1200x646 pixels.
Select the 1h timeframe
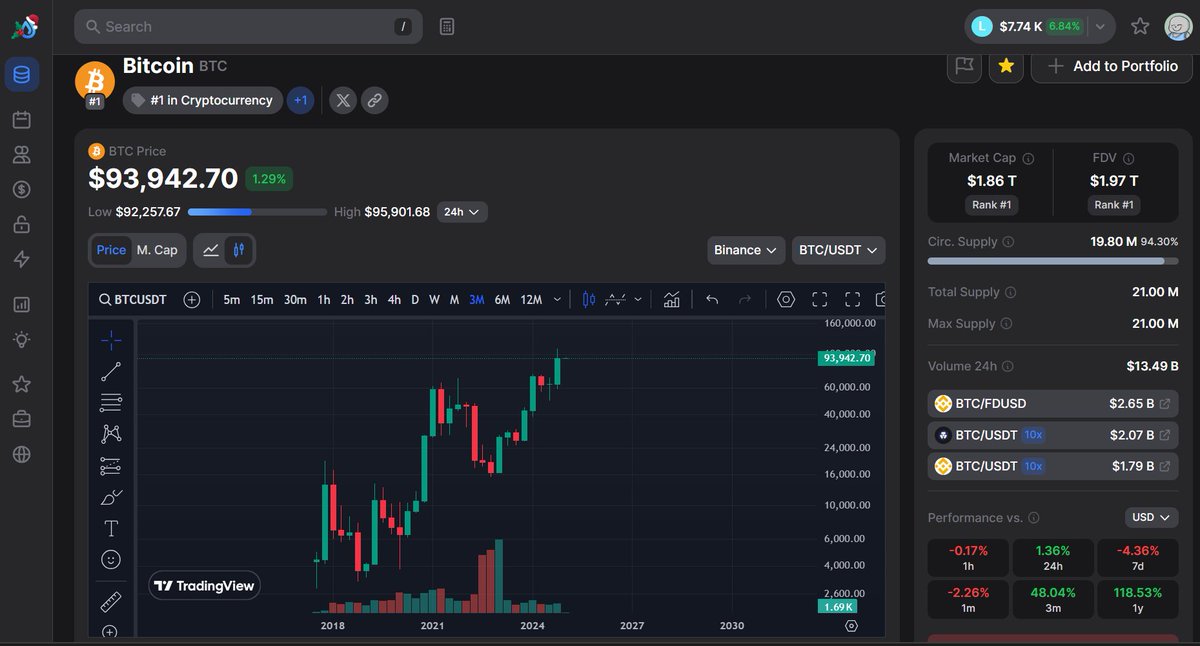(x=324, y=299)
